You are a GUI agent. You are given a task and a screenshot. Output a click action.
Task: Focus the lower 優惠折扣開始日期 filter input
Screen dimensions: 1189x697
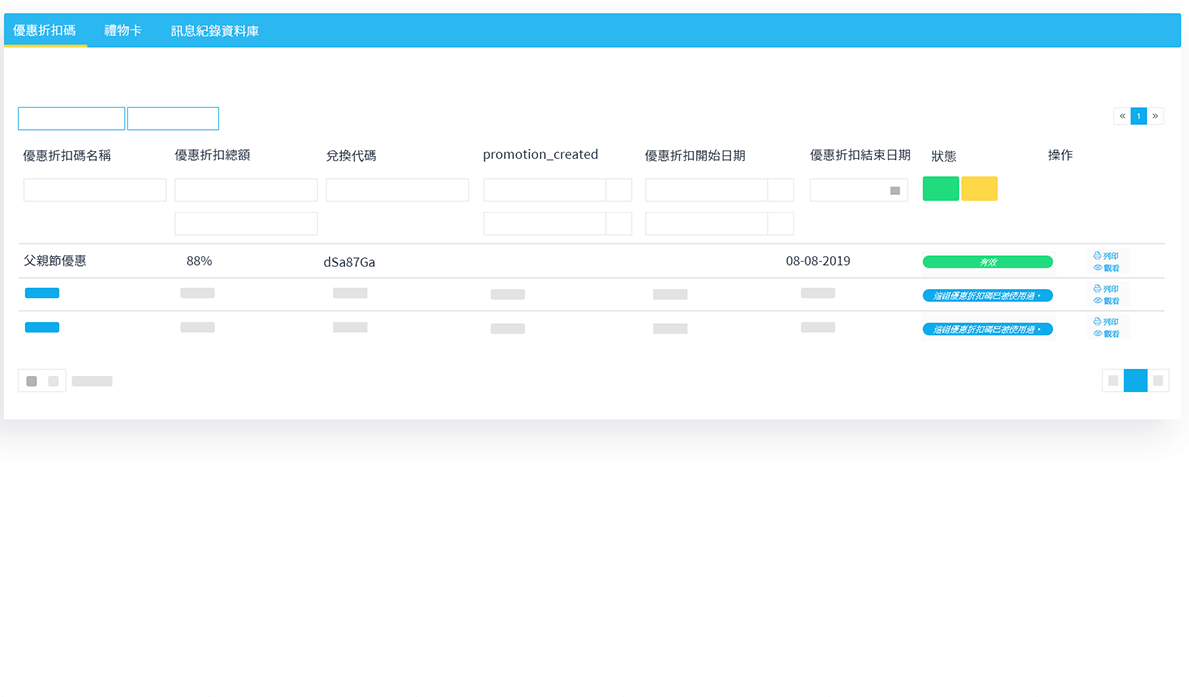tap(706, 224)
